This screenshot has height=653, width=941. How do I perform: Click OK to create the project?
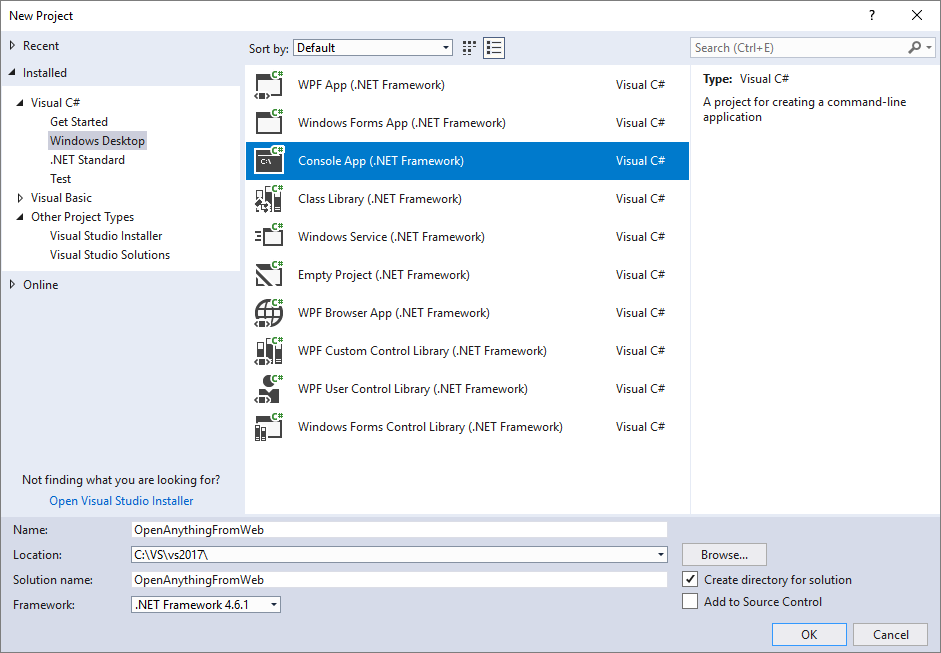[x=809, y=634]
